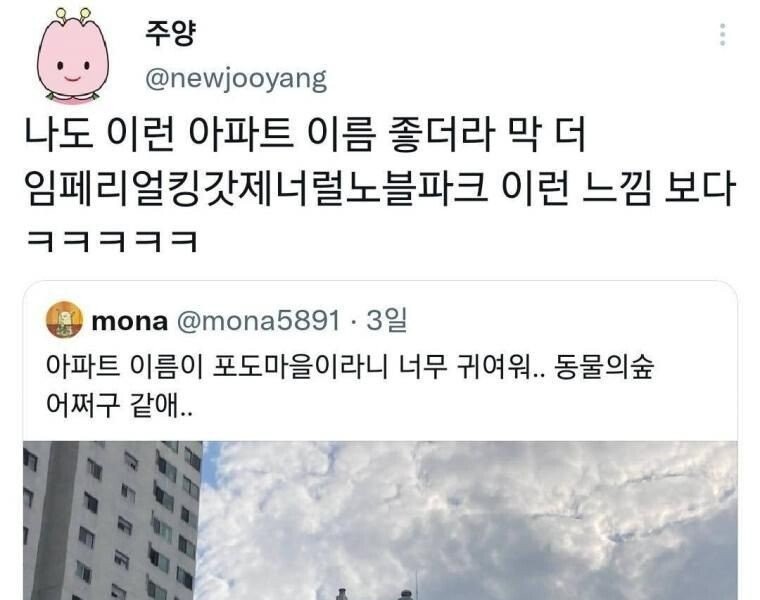Open 주양's pink tulip profile avatar
This screenshot has height=600, width=760.
(x=73, y=56)
